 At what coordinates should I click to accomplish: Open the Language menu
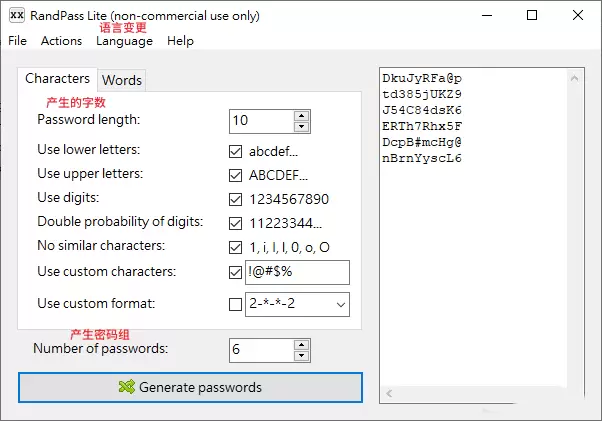tap(124, 41)
